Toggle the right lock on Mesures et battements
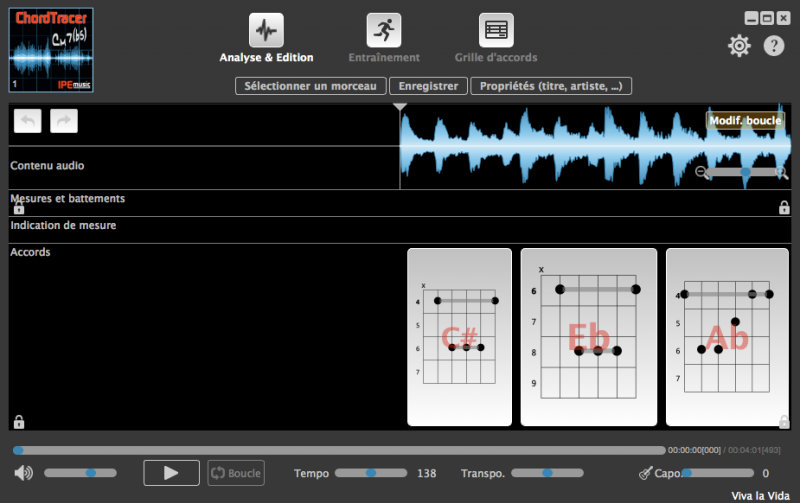 click(784, 207)
